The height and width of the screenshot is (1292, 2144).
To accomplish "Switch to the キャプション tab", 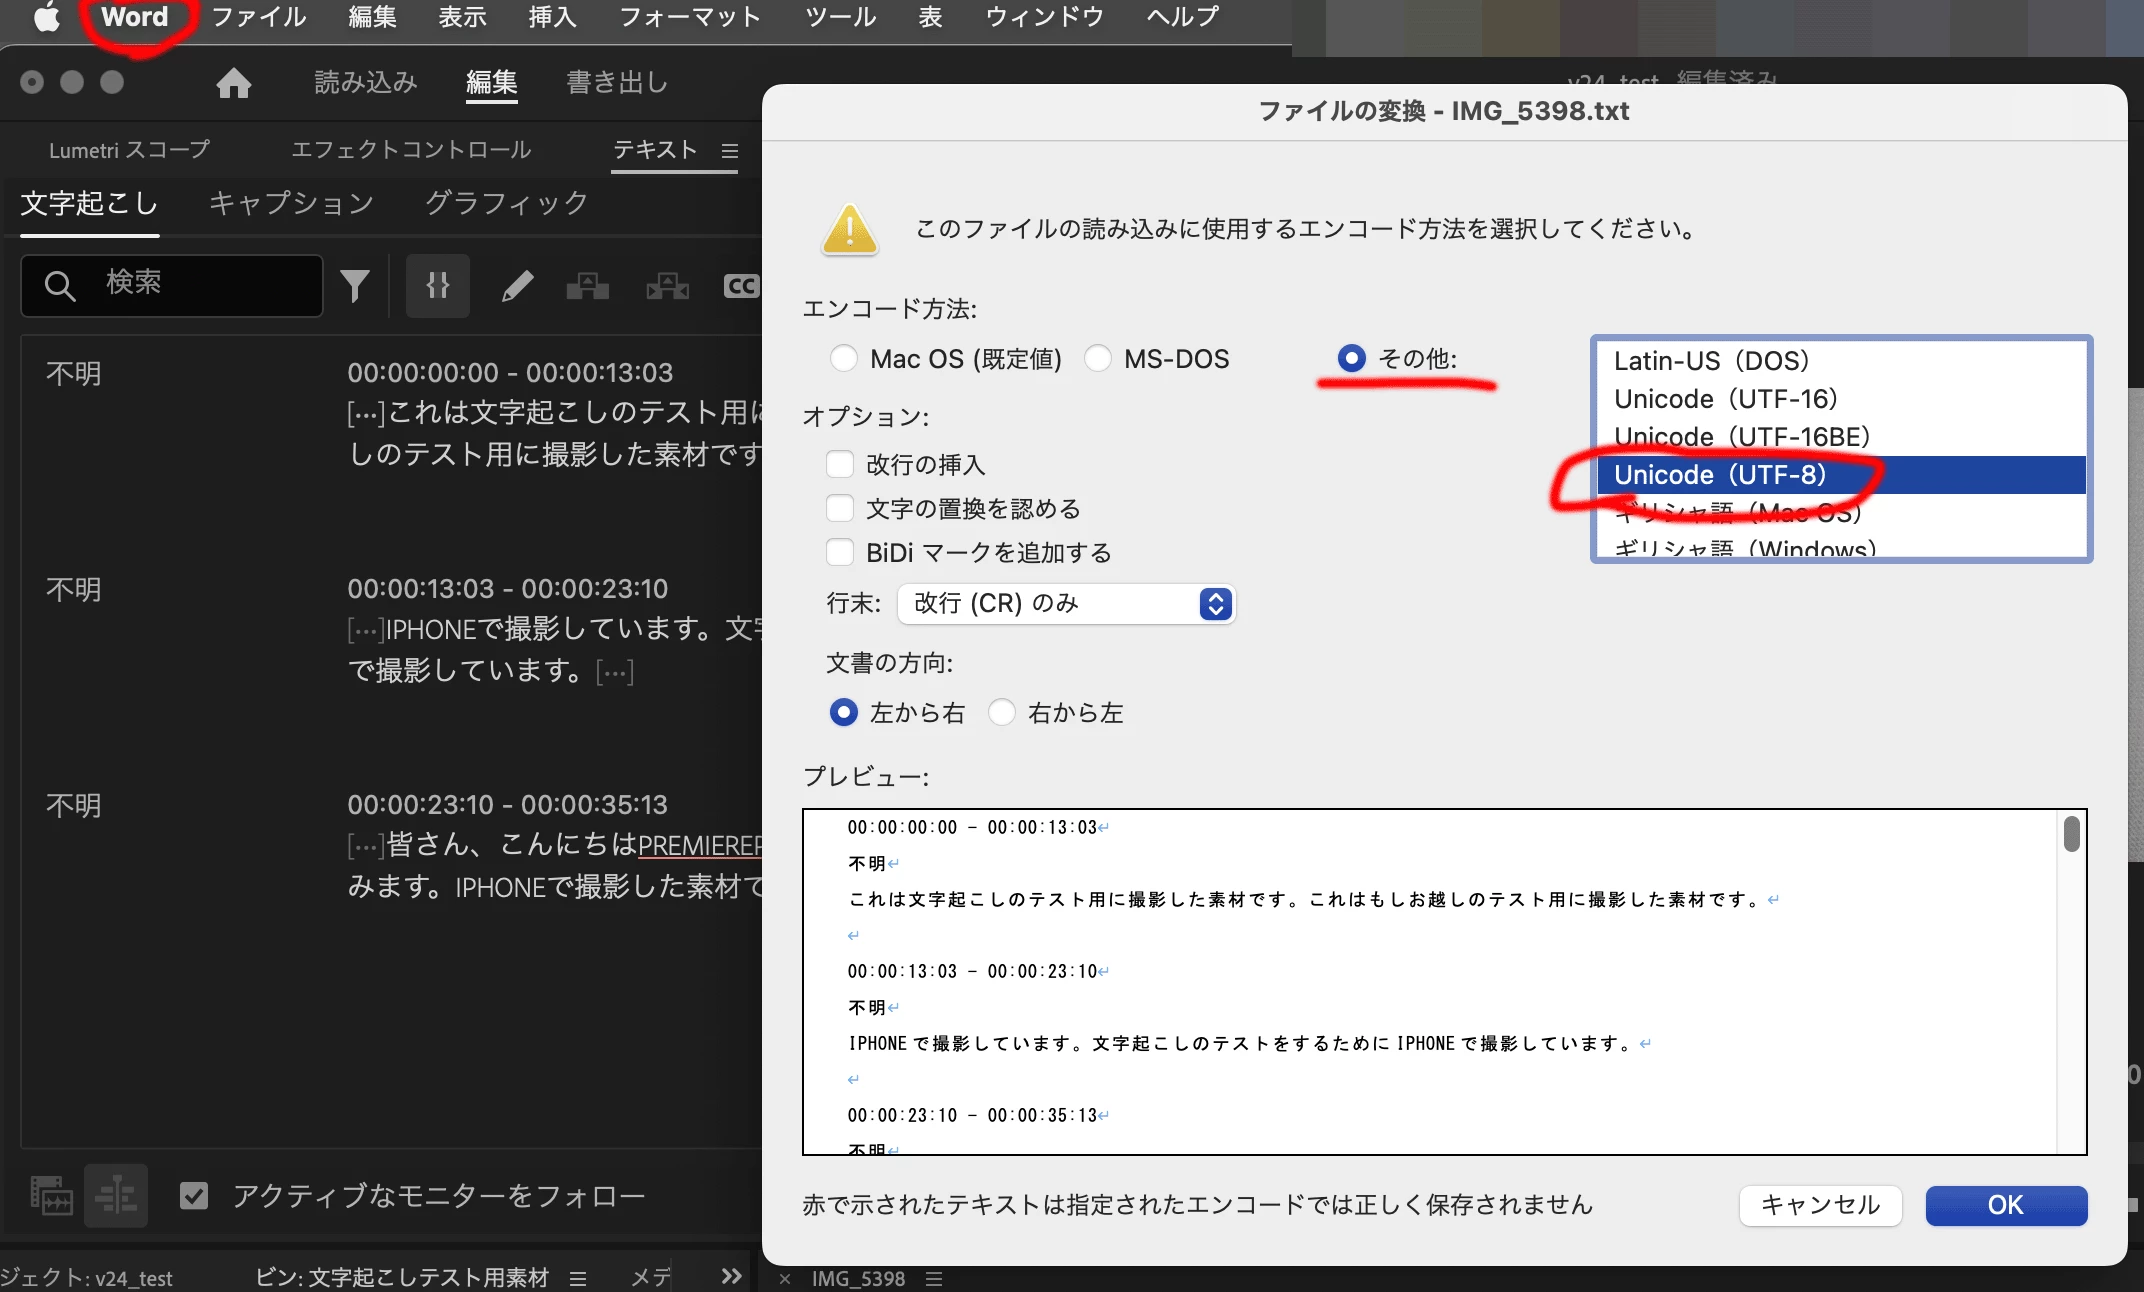I will click(x=291, y=203).
